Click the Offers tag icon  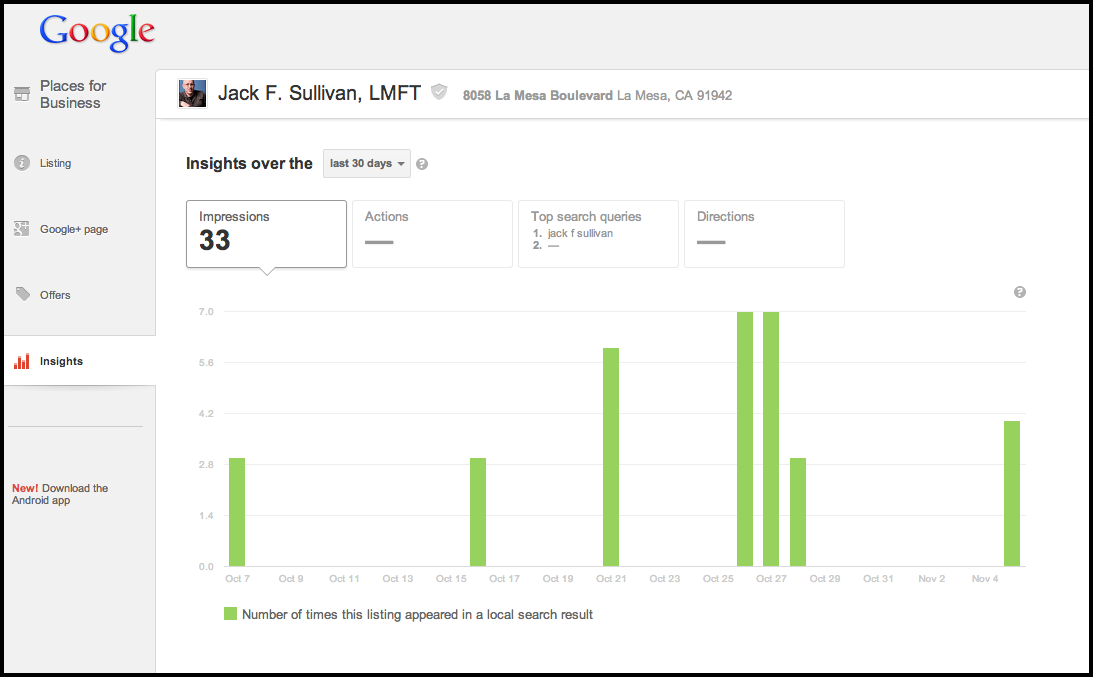click(x=23, y=294)
